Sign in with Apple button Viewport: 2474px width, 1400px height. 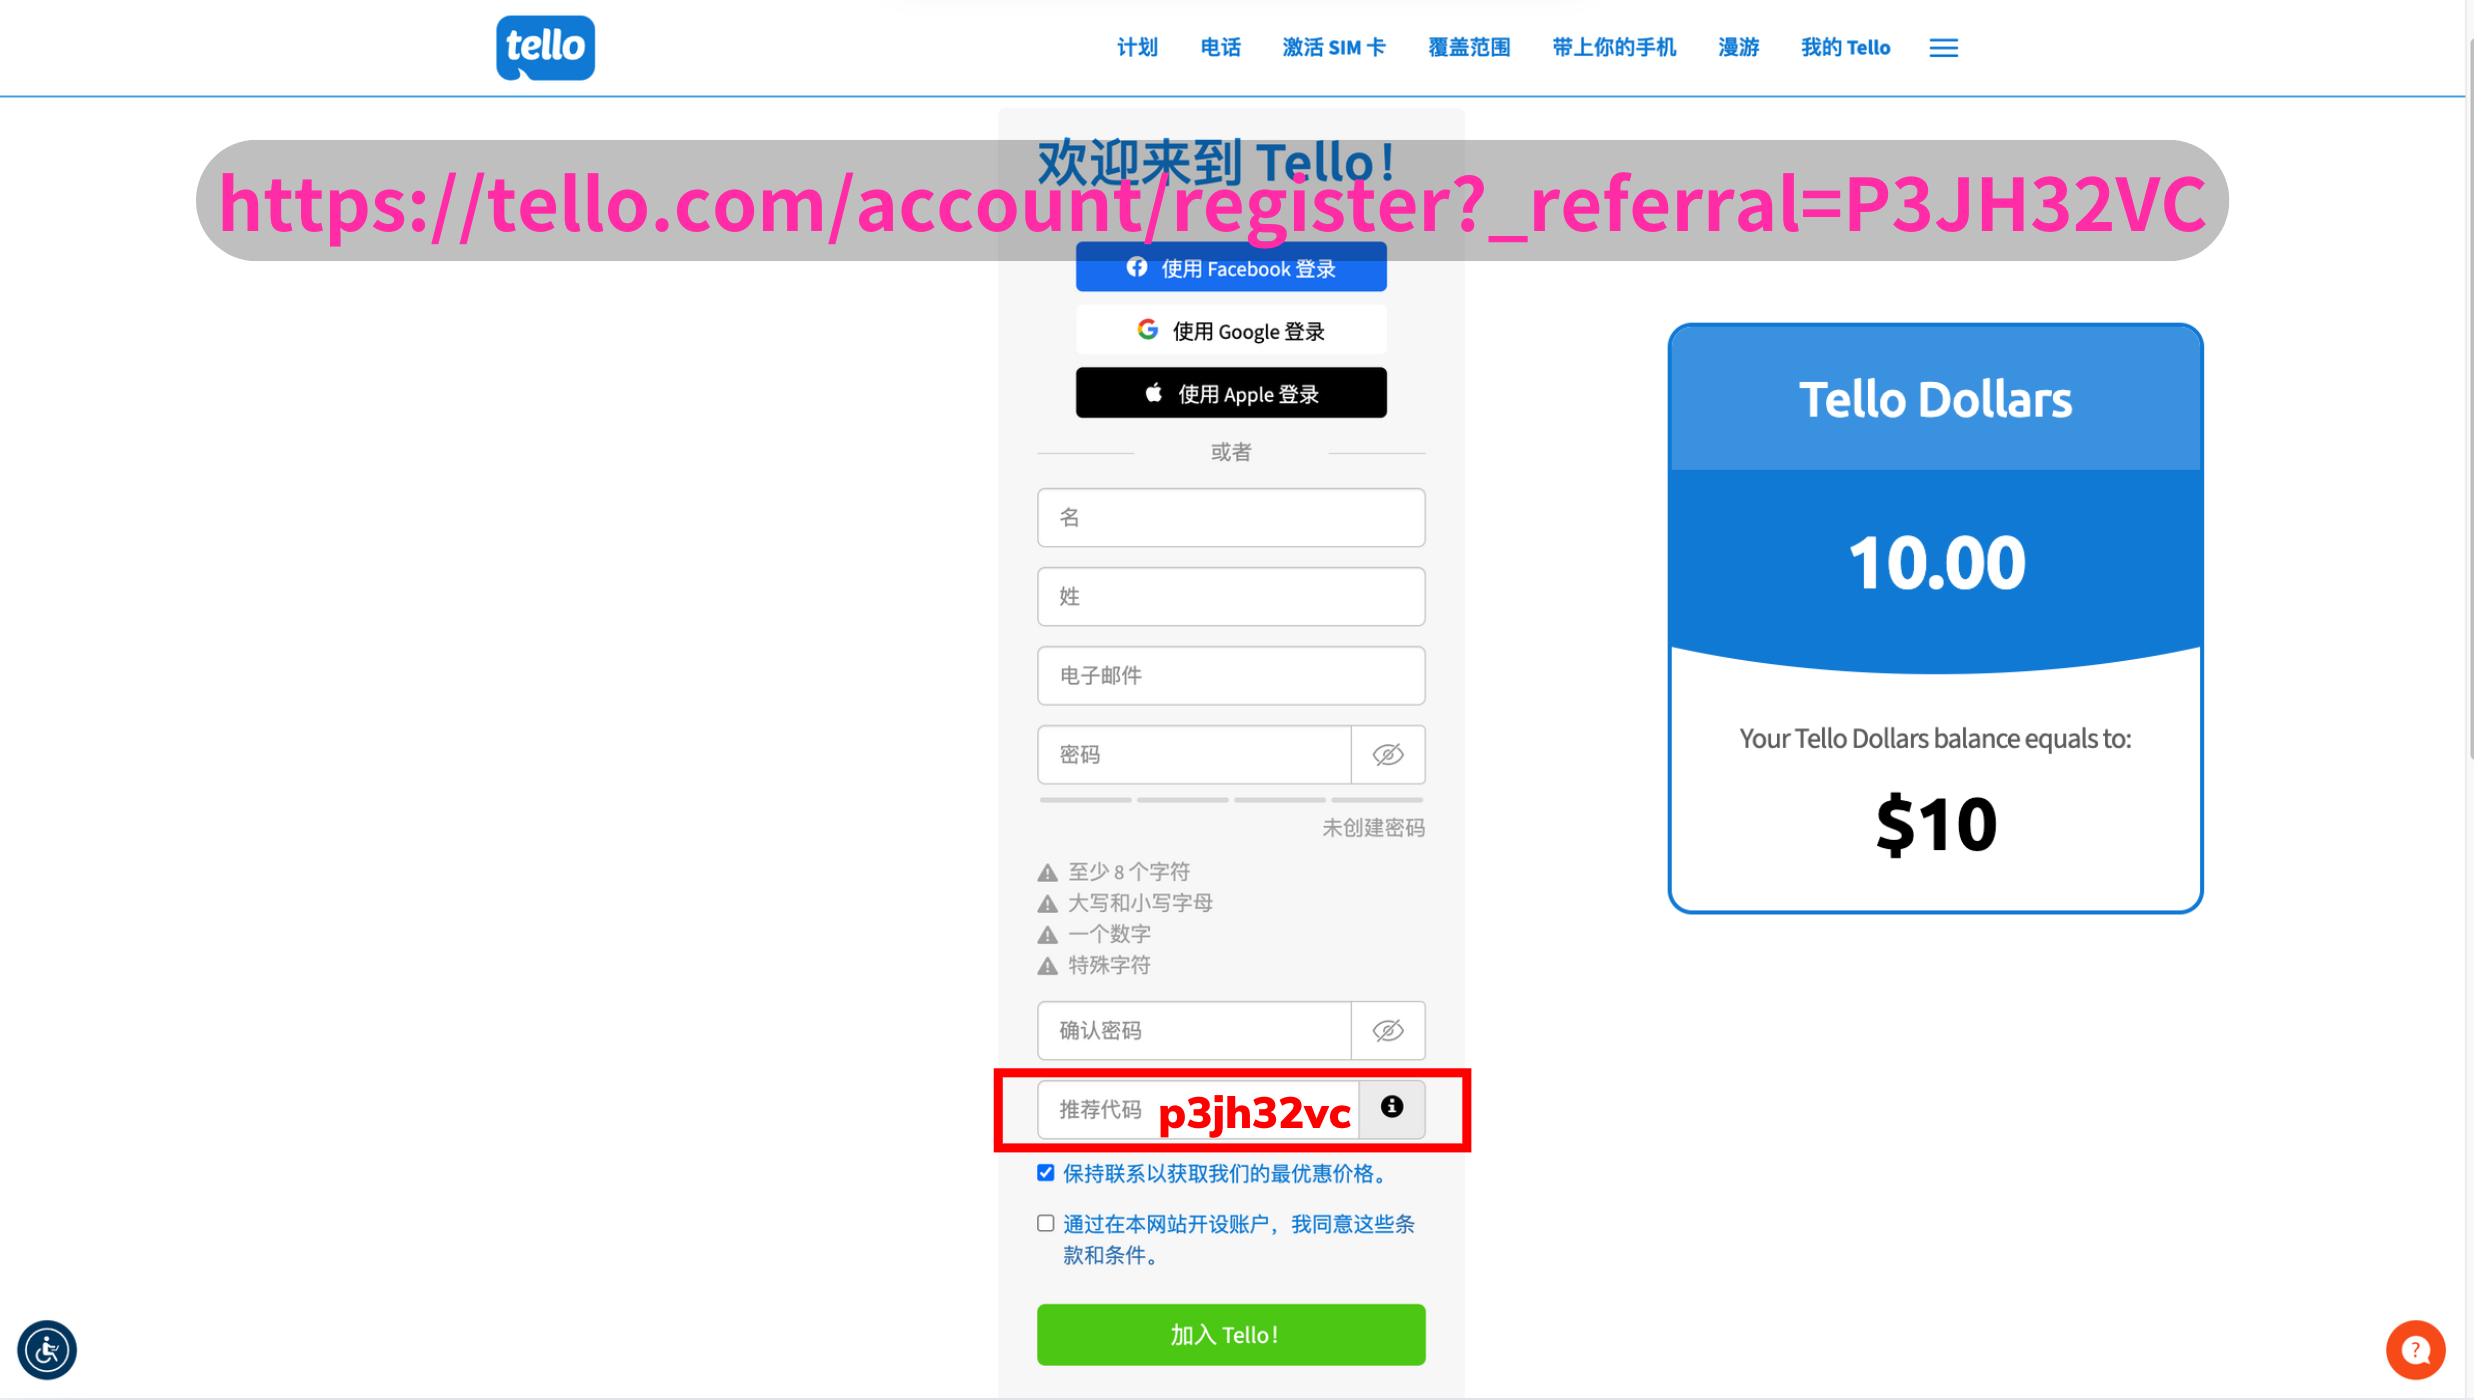1231,393
